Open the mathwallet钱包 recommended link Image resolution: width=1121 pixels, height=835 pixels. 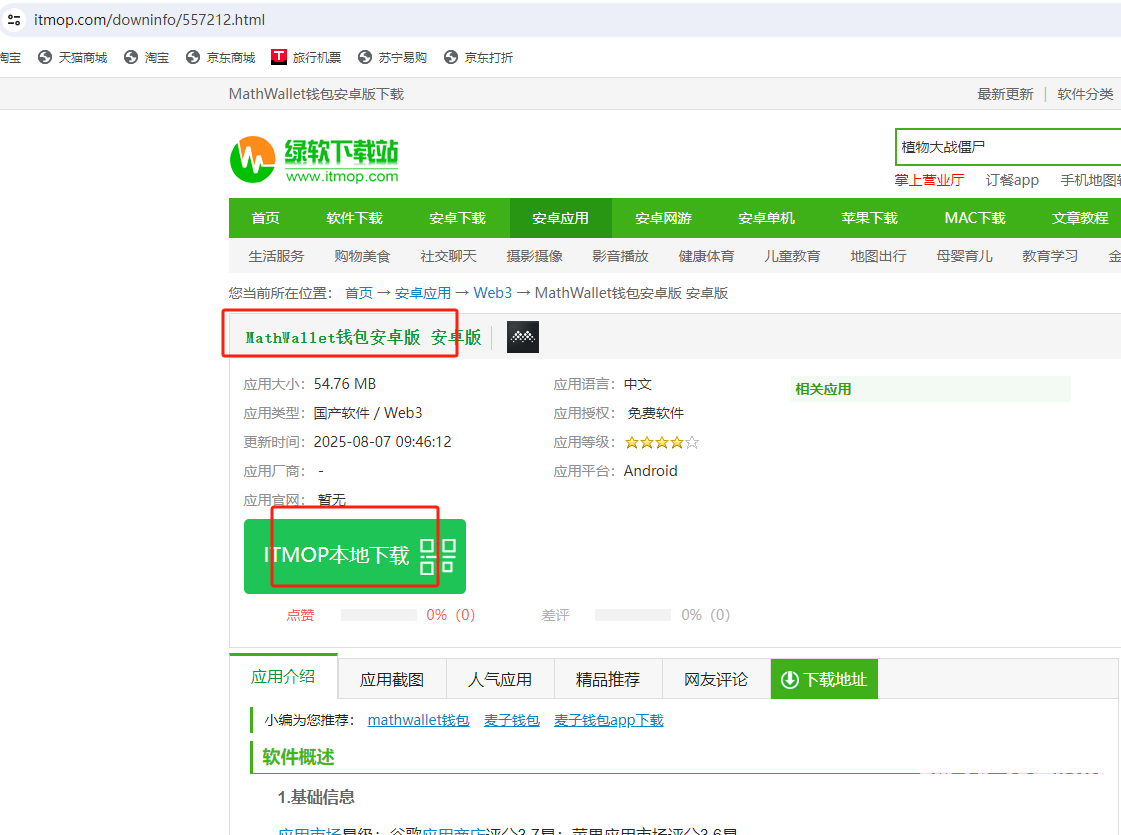click(x=418, y=720)
